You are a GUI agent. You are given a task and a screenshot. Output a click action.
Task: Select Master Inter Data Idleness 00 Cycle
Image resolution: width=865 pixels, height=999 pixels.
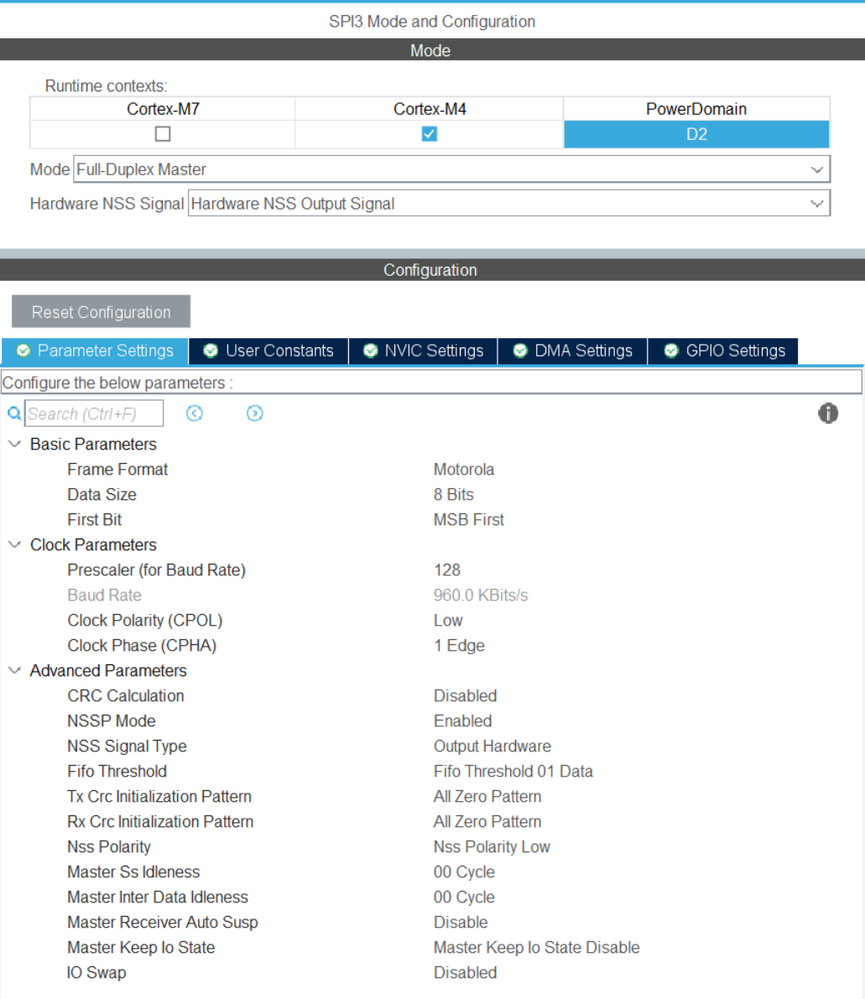tap(464, 897)
